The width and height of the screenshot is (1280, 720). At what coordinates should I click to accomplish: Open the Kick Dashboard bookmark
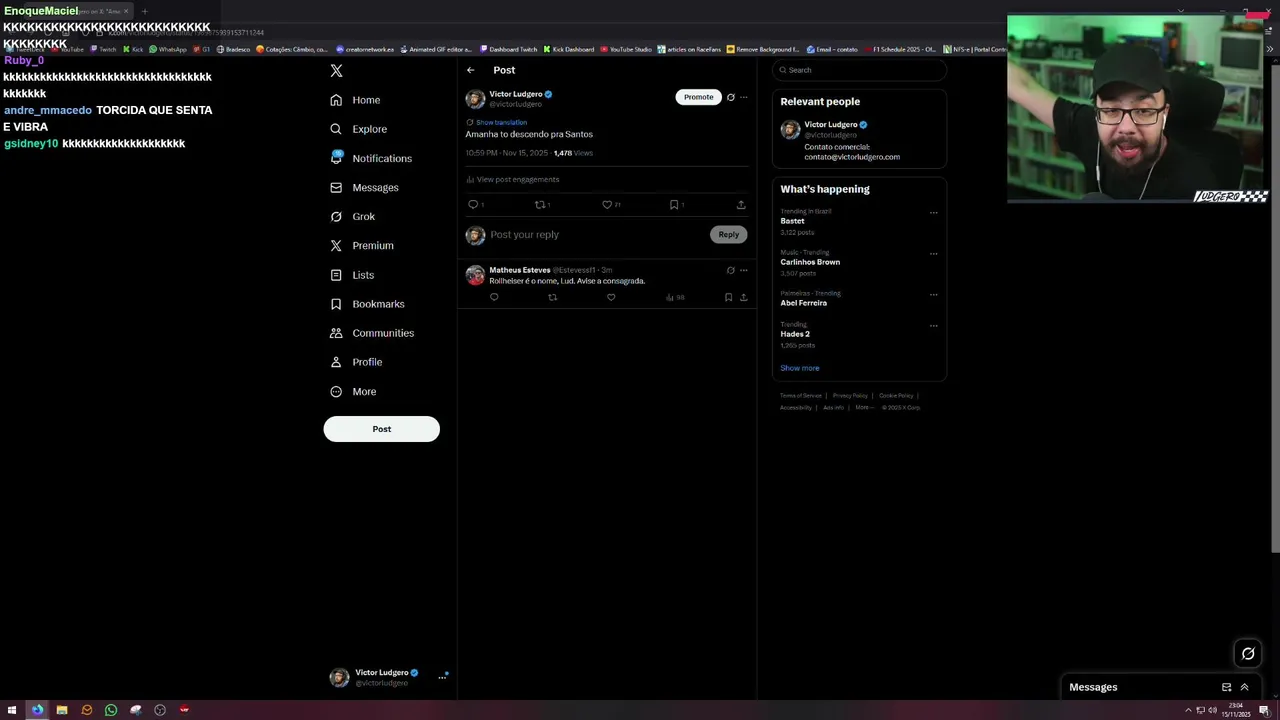pyautogui.click(x=568, y=49)
